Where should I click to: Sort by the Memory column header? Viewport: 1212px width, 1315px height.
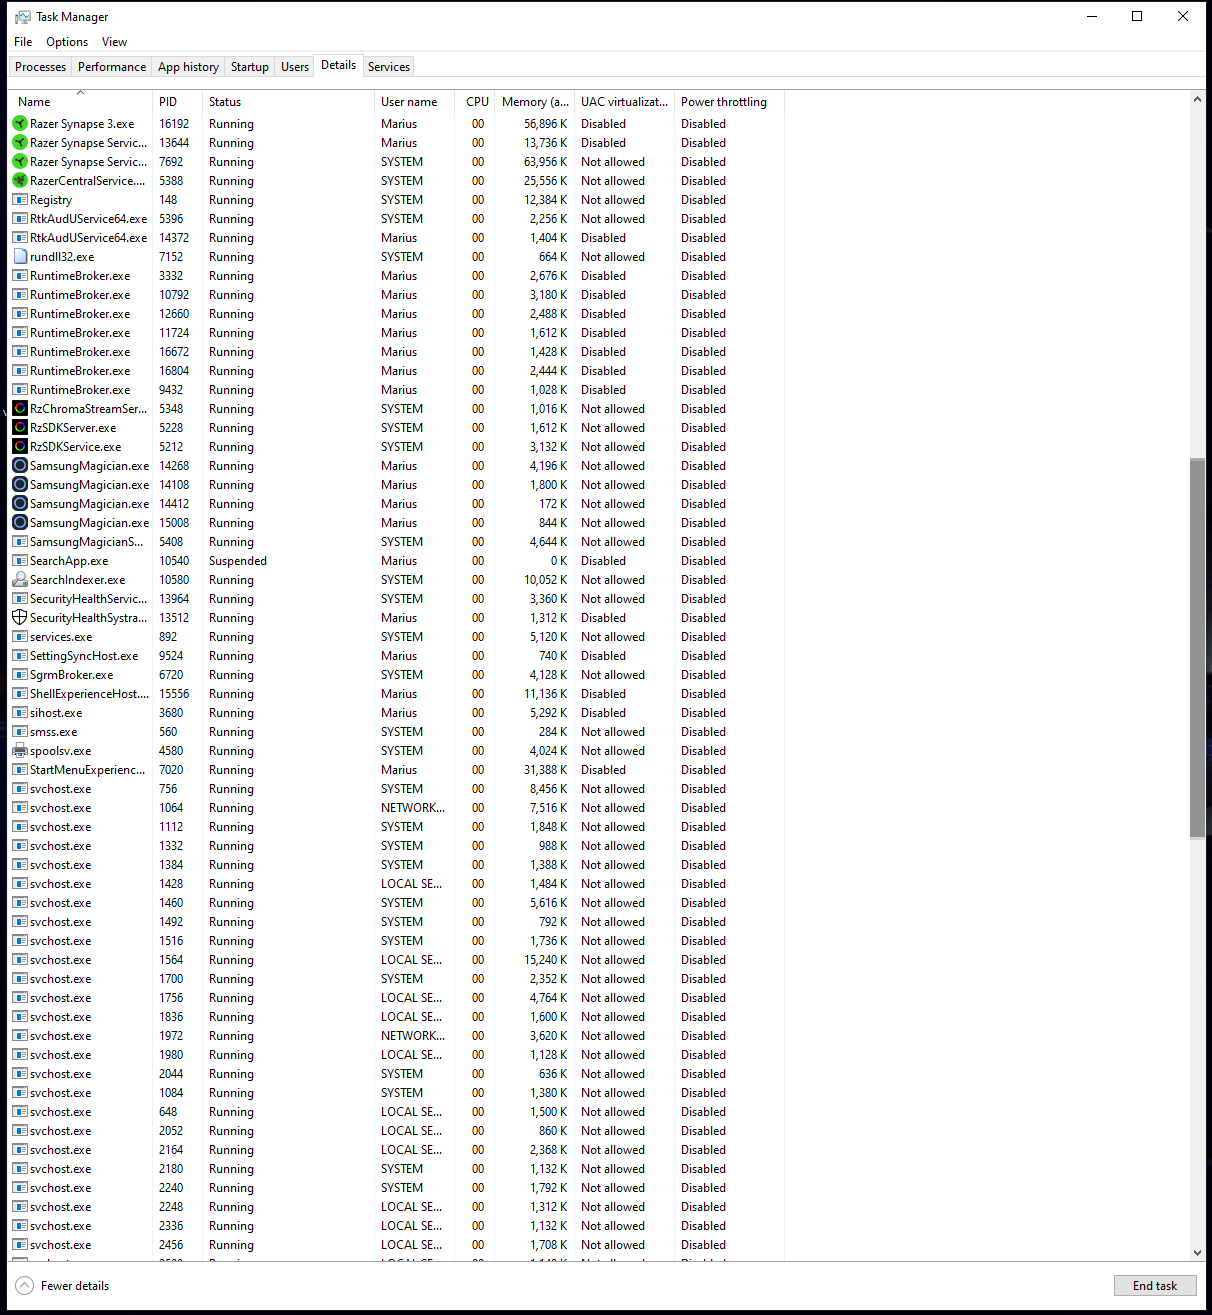(x=535, y=101)
